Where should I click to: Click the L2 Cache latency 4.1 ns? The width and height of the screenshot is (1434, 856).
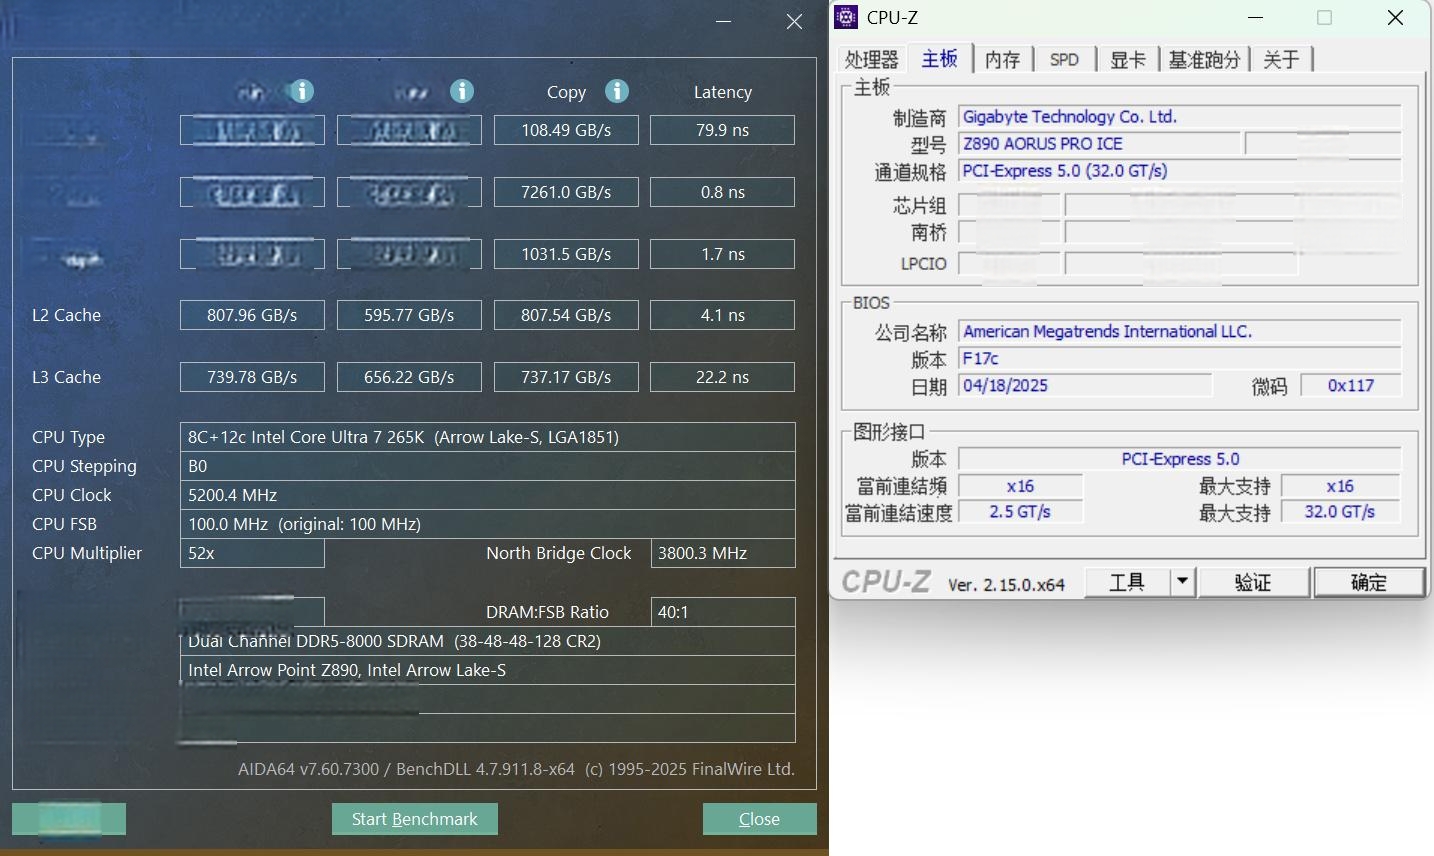click(x=723, y=315)
